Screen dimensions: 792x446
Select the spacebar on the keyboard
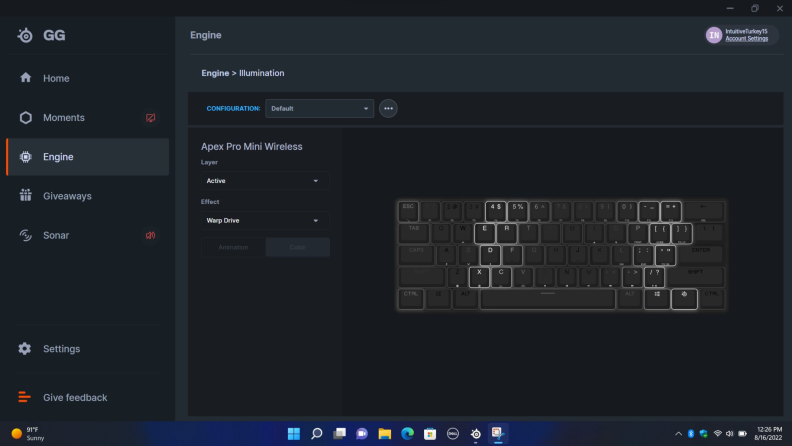pyautogui.click(x=548, y=299)
